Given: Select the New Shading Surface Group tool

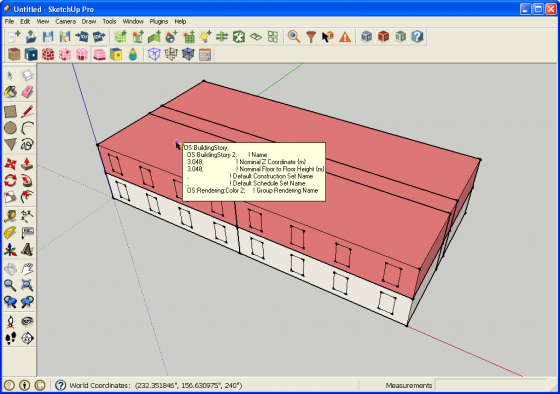Looking at the screenshot, I should point(138,37).
